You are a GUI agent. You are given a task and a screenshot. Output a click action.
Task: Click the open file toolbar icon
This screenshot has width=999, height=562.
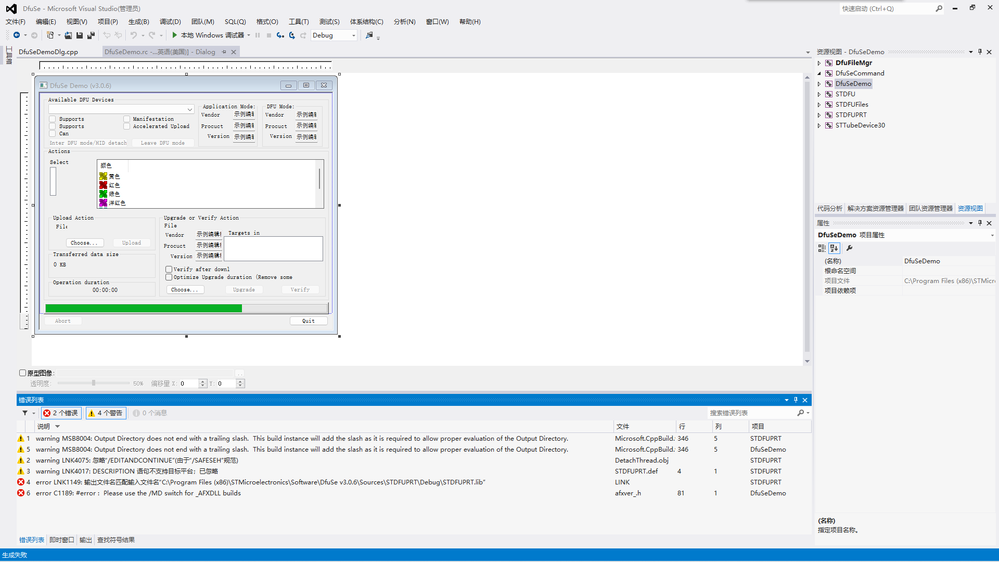(x=68, y=35)
